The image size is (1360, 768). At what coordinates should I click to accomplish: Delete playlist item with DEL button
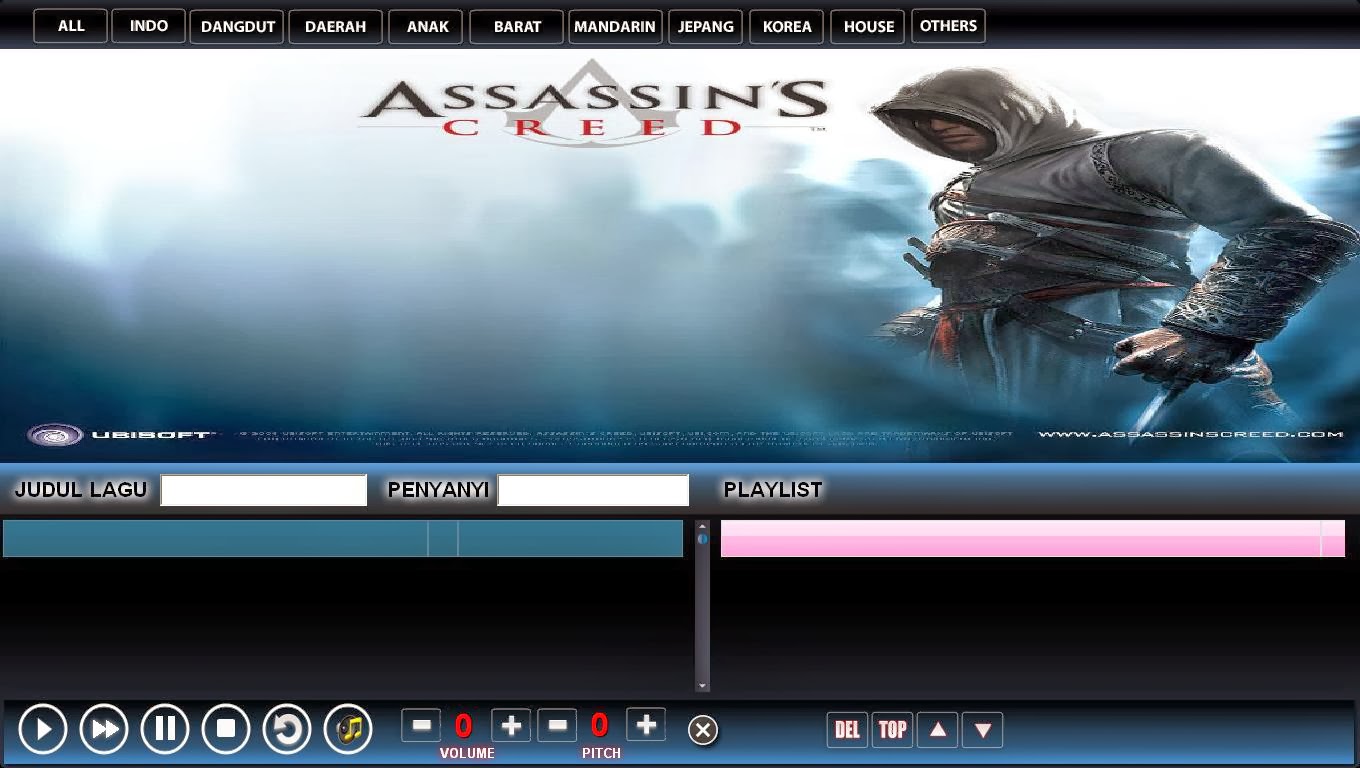click(847, 729)
